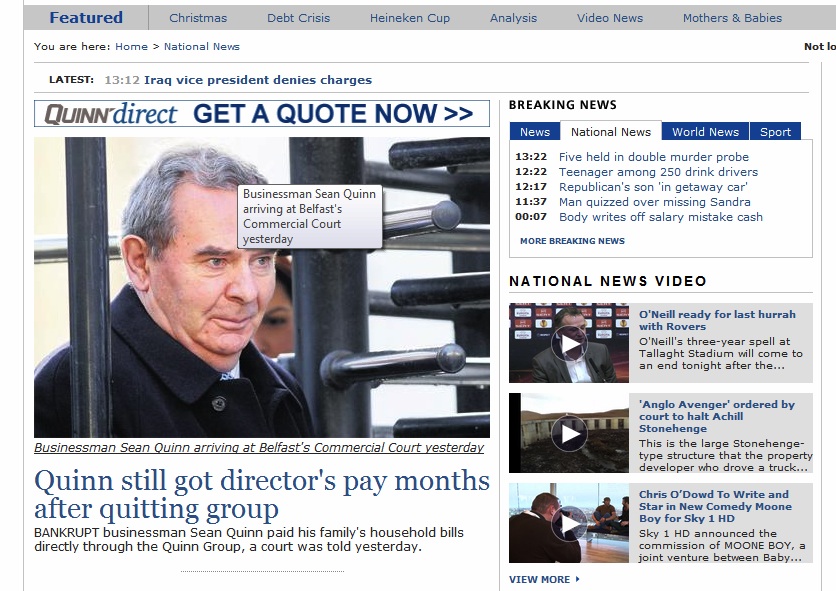This screenshot has height=591, width=836.
Task: Play the Anglo Avenger Achill Stonehenge video
Action: 569,433
